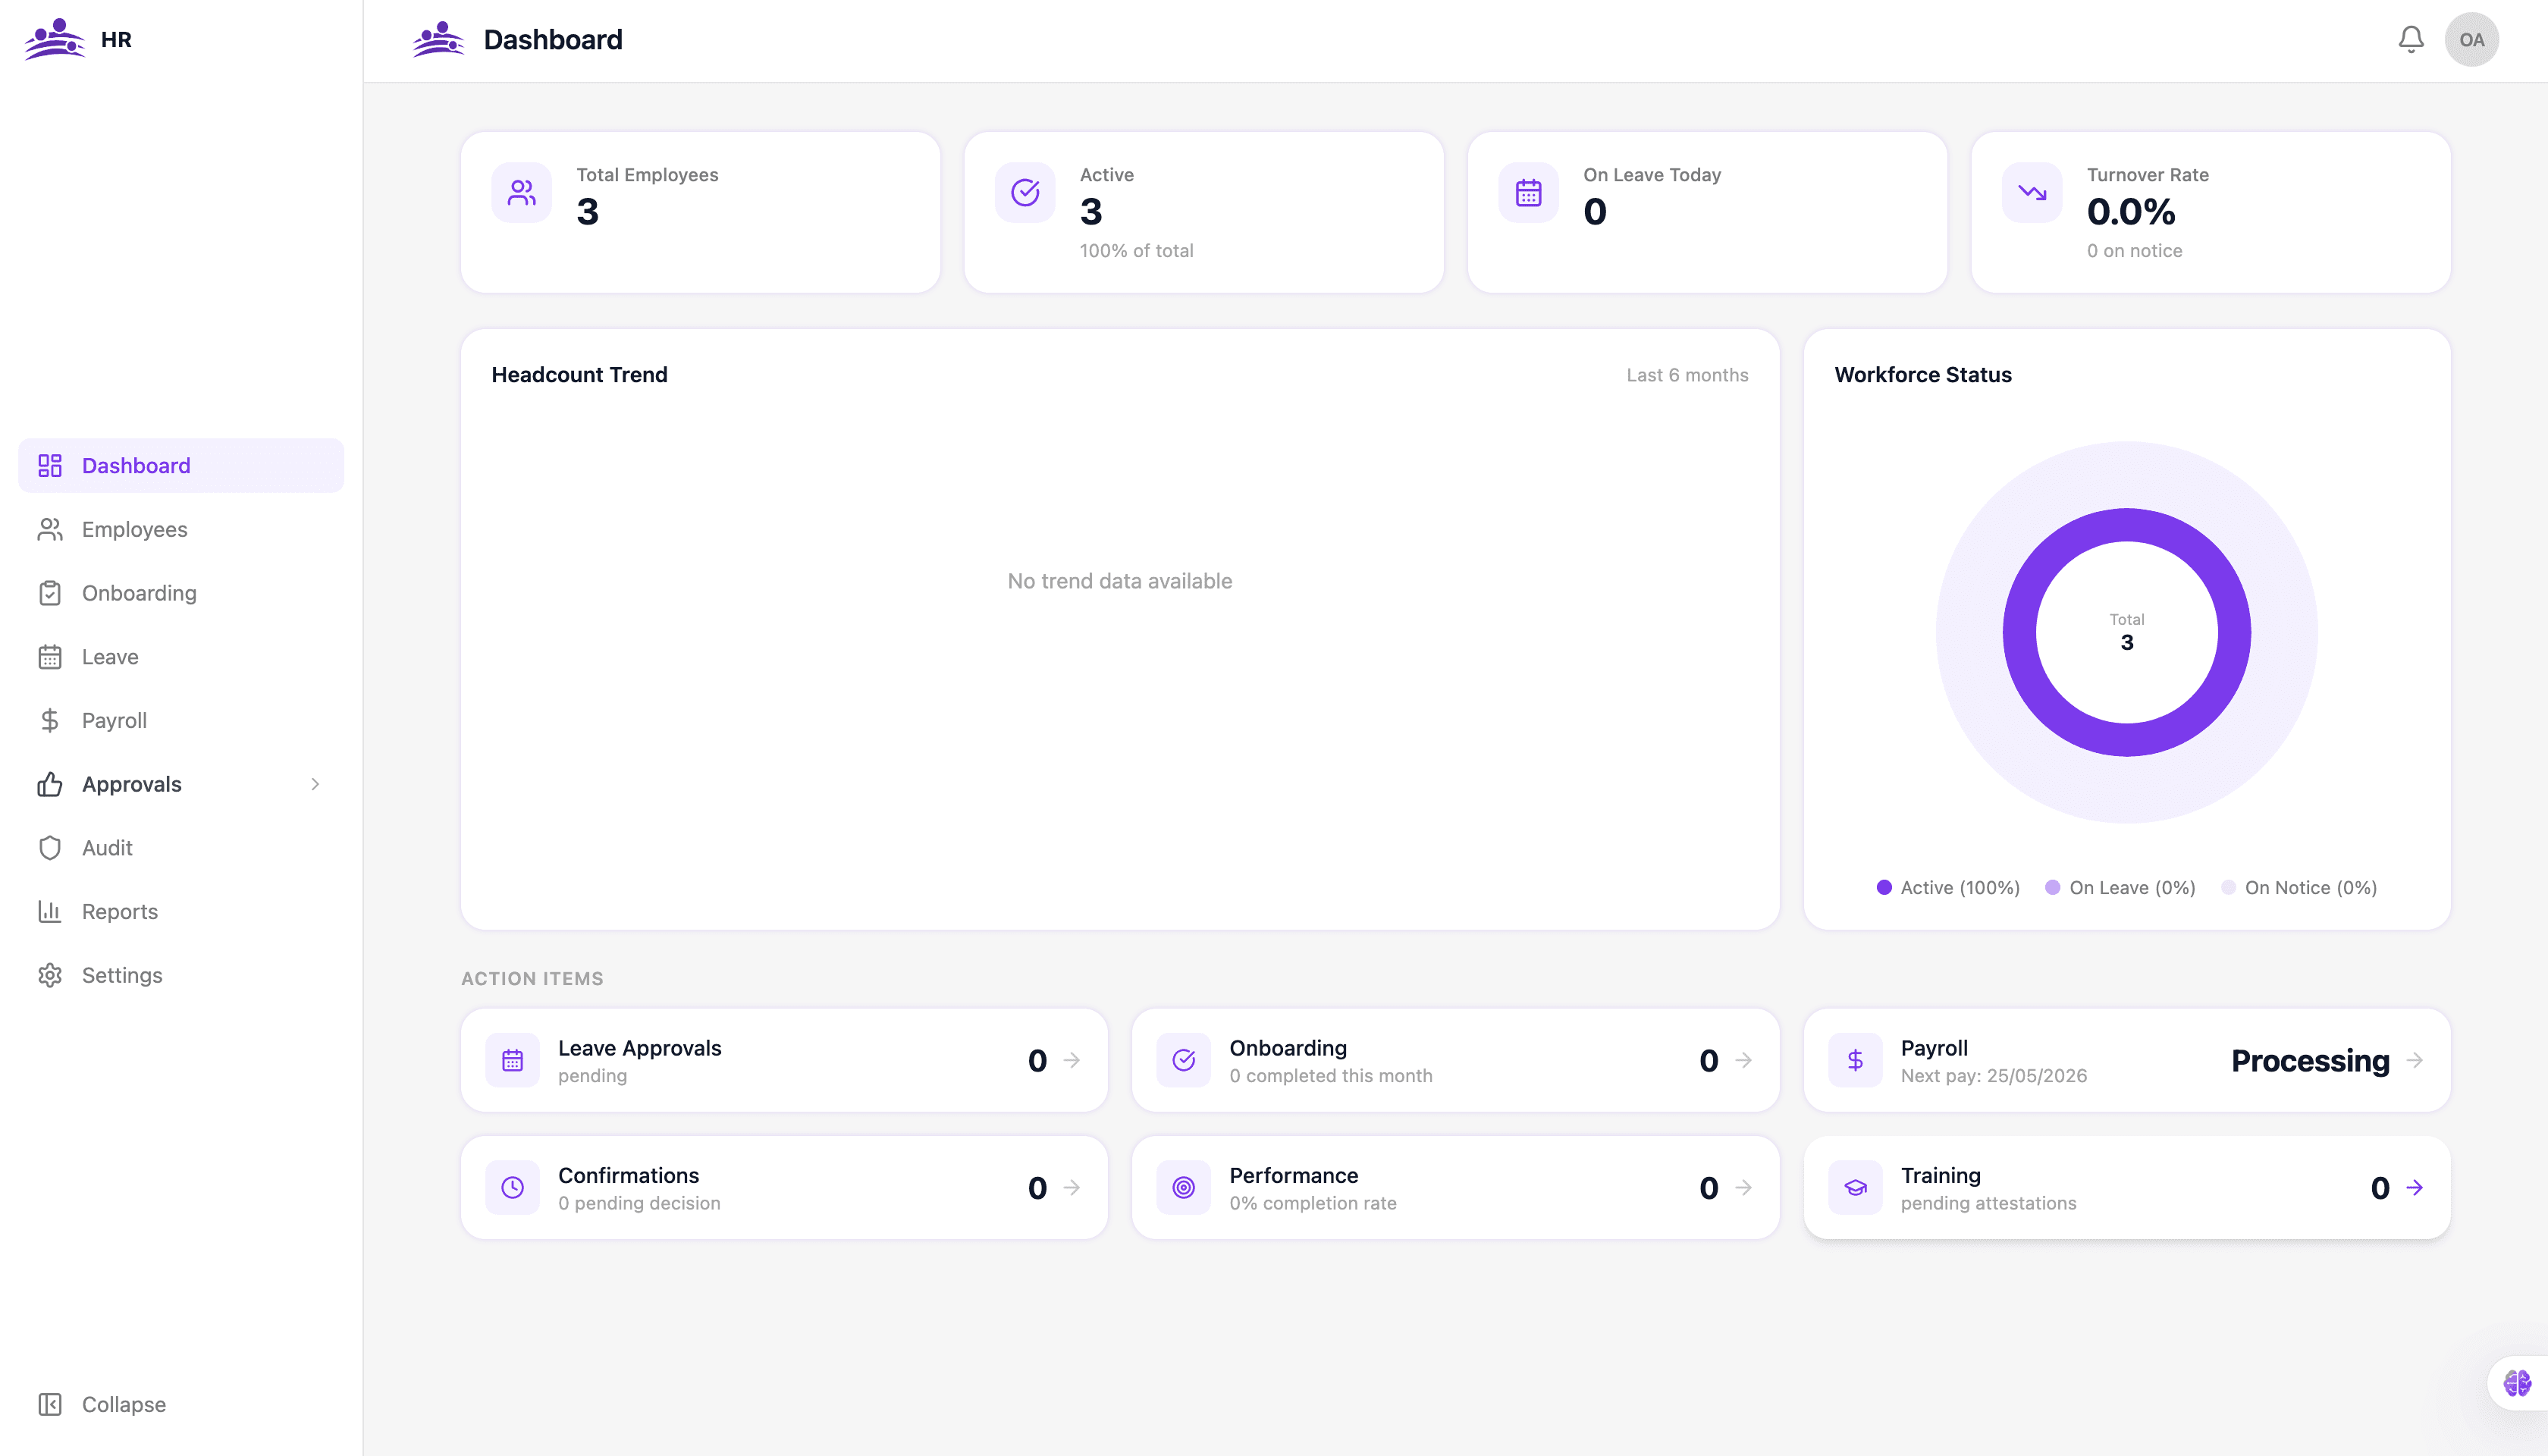The image size is (2548, 1456).
Task: Go to Dashboard in the sidebar
Action: click(181, 465)
